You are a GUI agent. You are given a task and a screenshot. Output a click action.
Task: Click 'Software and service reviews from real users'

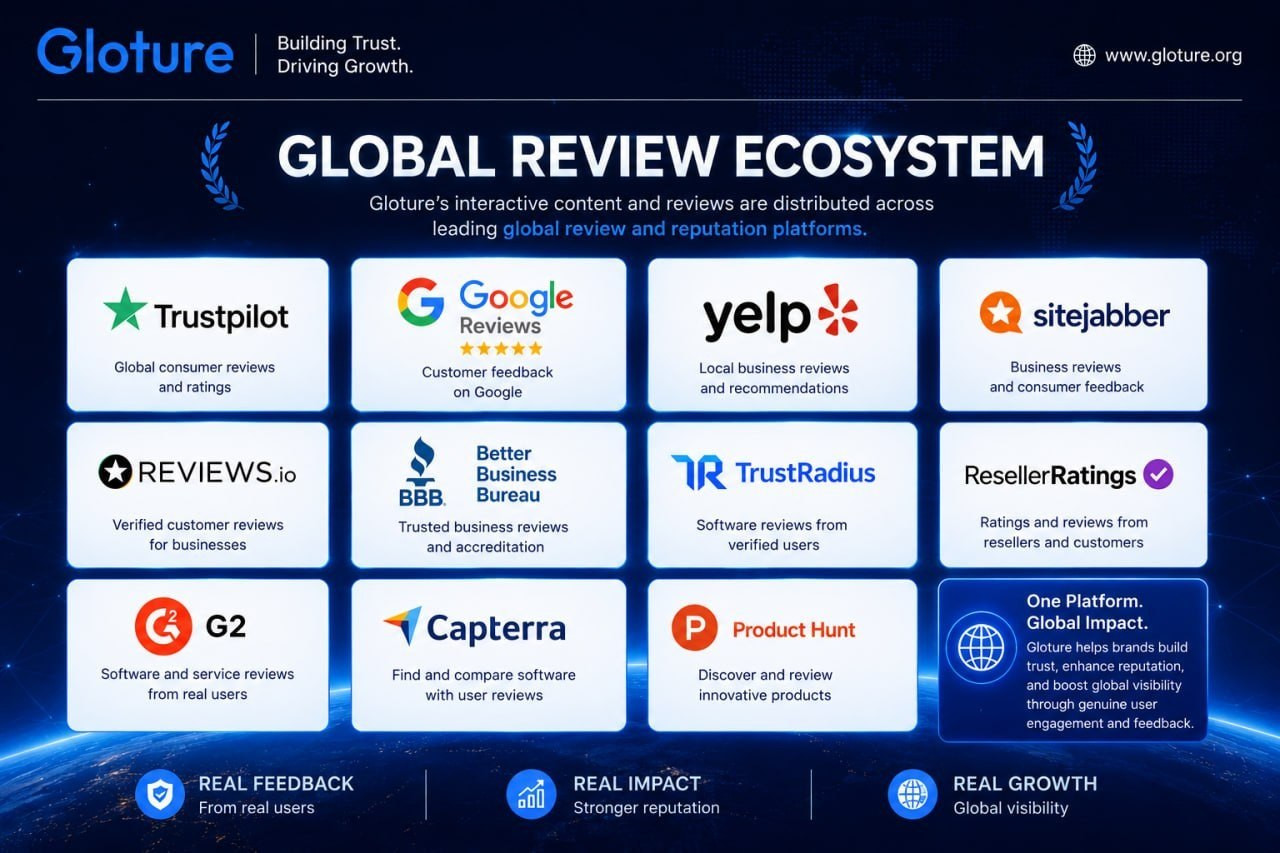pyautogui.click(x=198, y=684)
